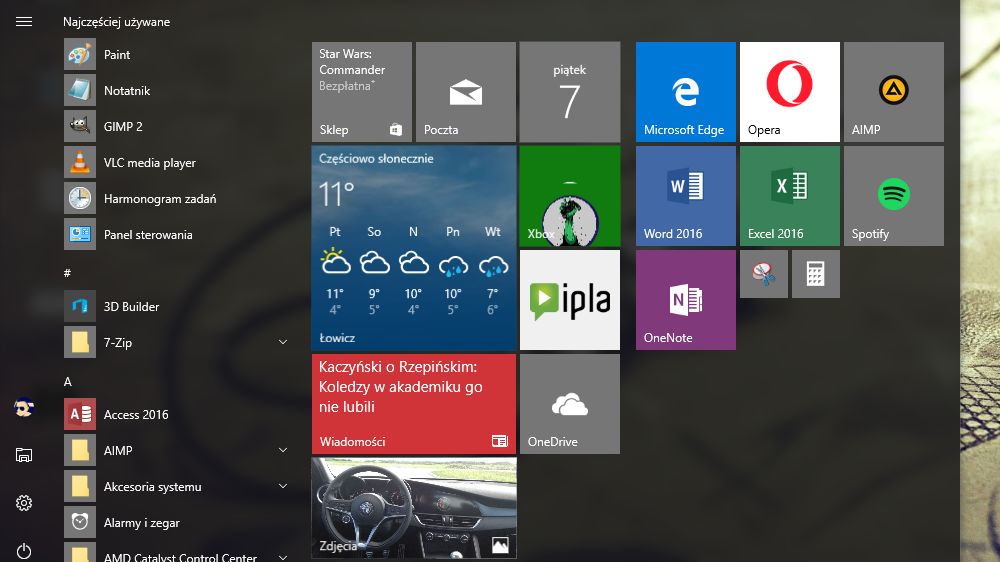Open Harmonogram zadań
The height and width of the screenshot is (562, 1000).
176,198
